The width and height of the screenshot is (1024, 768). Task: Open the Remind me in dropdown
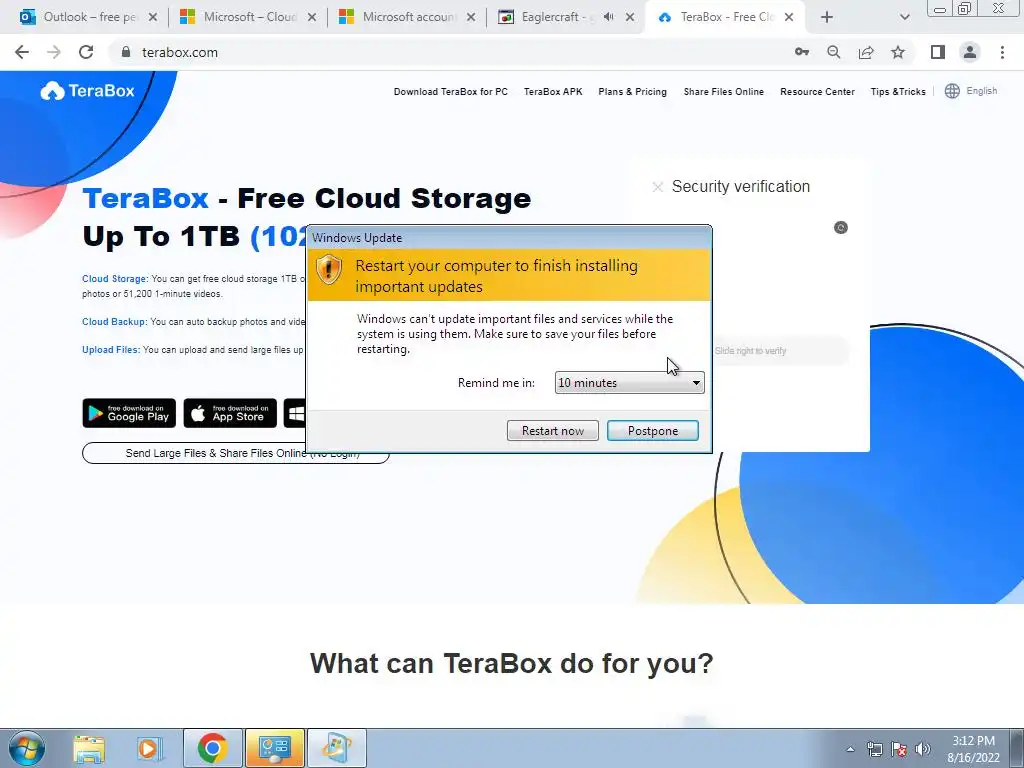[x=630, y=383]
